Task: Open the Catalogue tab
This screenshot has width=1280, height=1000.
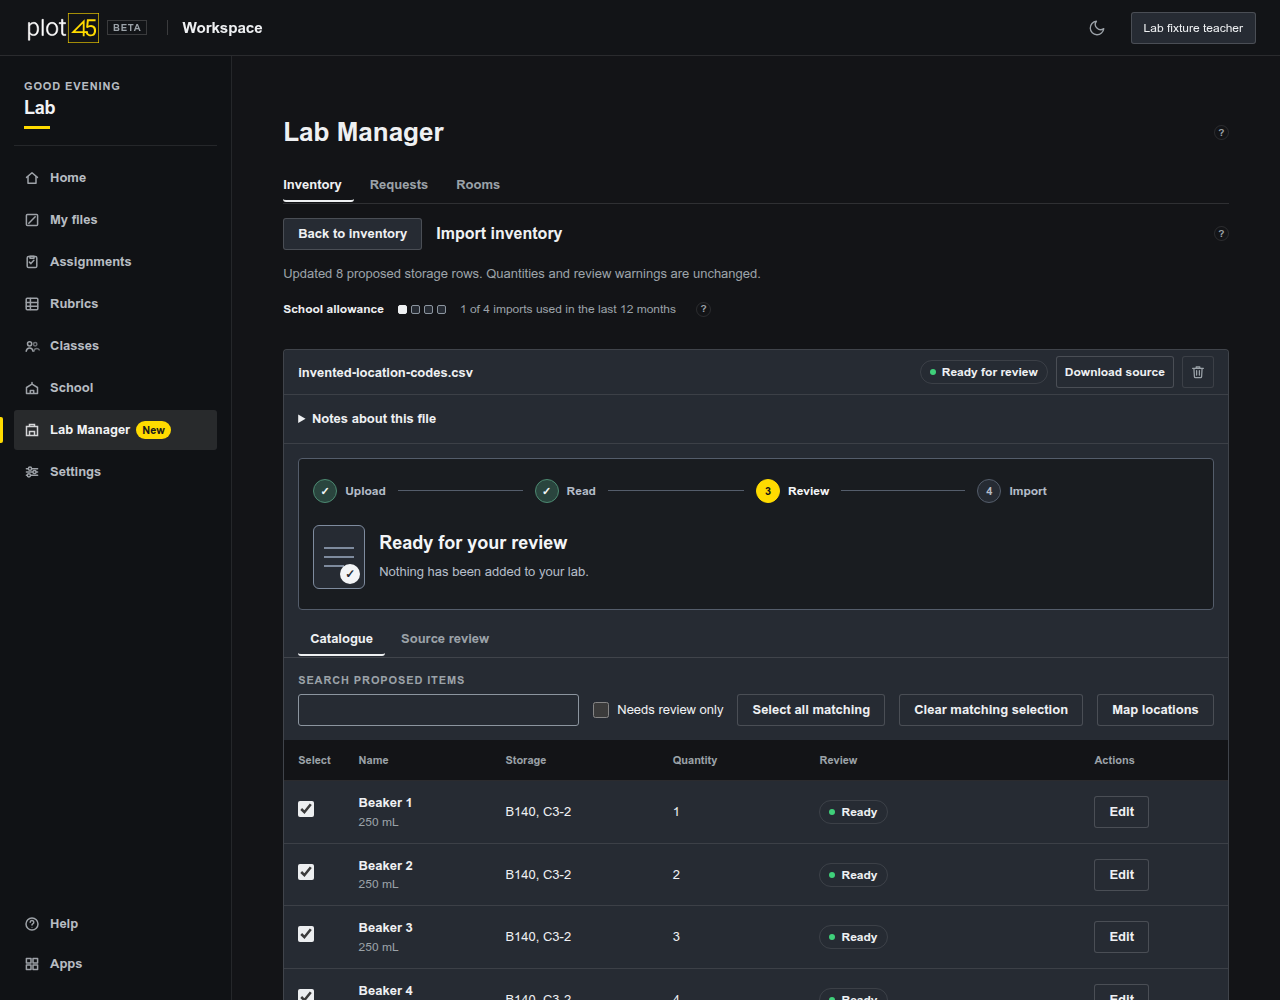Action: point(341,639)
